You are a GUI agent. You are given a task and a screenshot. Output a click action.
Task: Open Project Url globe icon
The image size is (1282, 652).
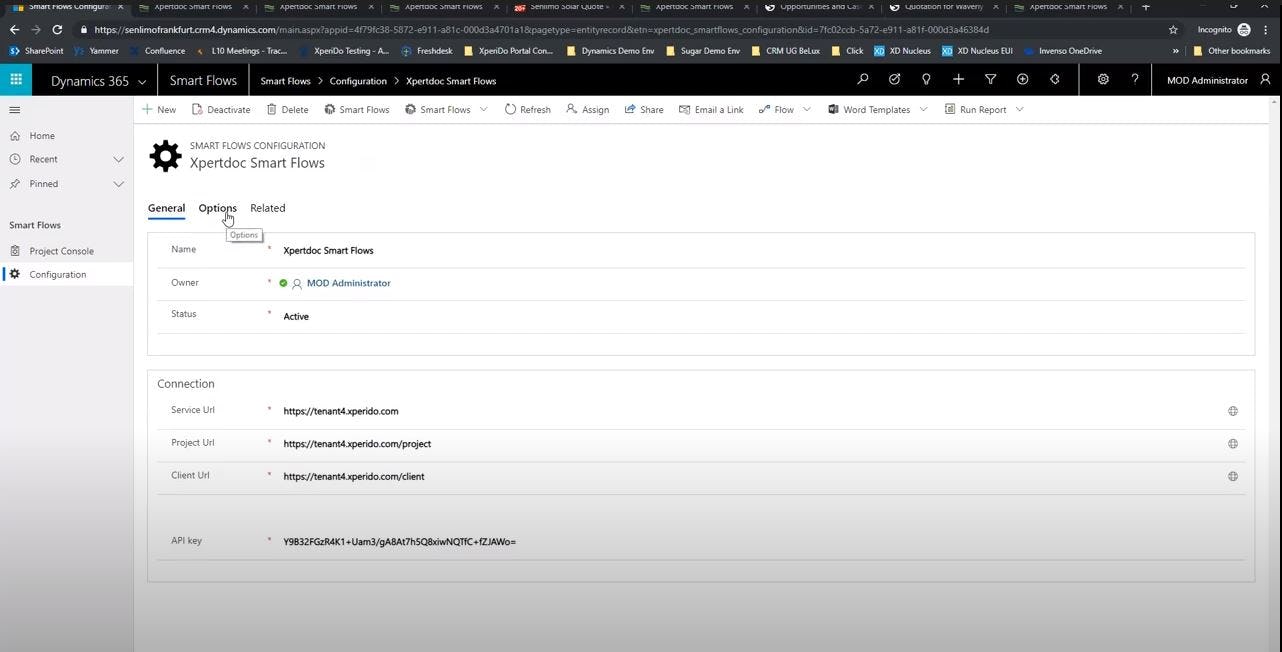coord(1233,444)
